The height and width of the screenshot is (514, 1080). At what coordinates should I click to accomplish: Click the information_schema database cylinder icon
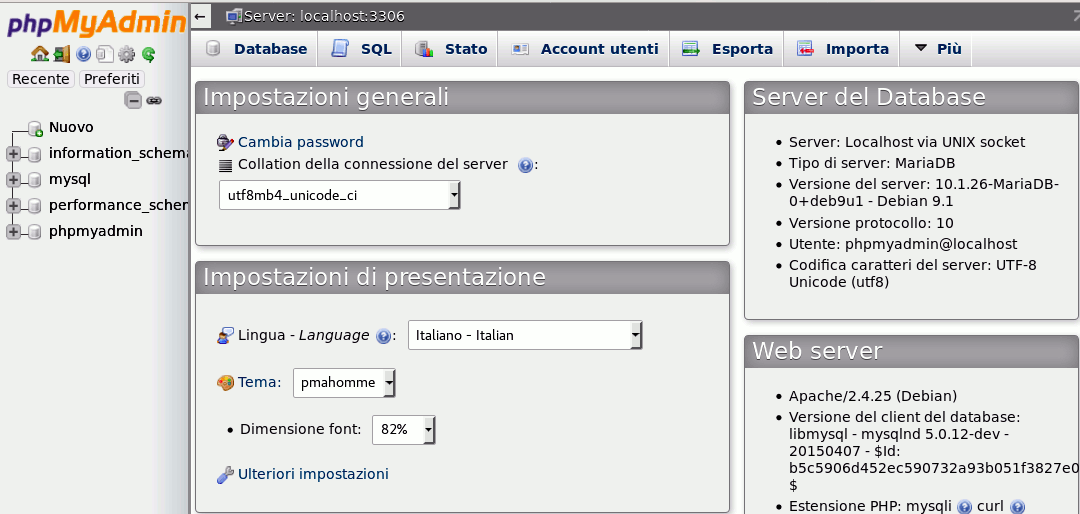click(x=34, y=154)
